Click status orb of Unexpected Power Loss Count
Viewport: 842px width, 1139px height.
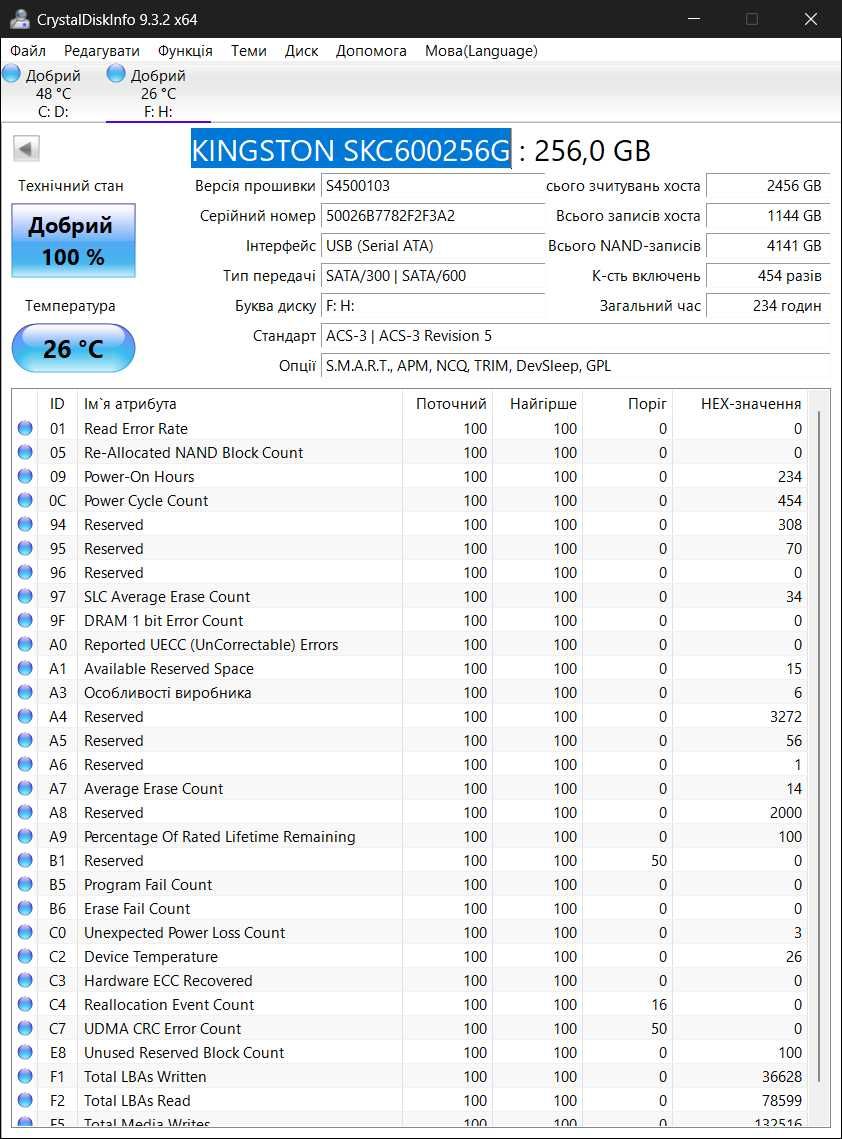click(25, 931)
